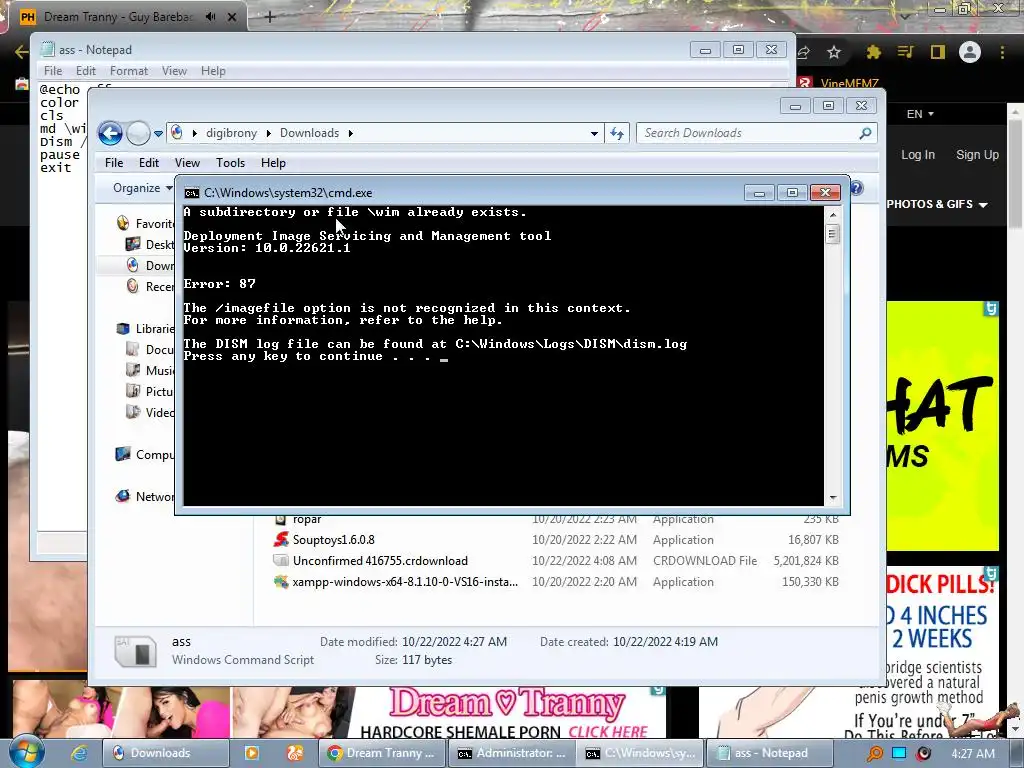This screenshot has width=1024, height=768.
Task: Launch Internet Explorer from the taskbar
Action: coord(79,753)
